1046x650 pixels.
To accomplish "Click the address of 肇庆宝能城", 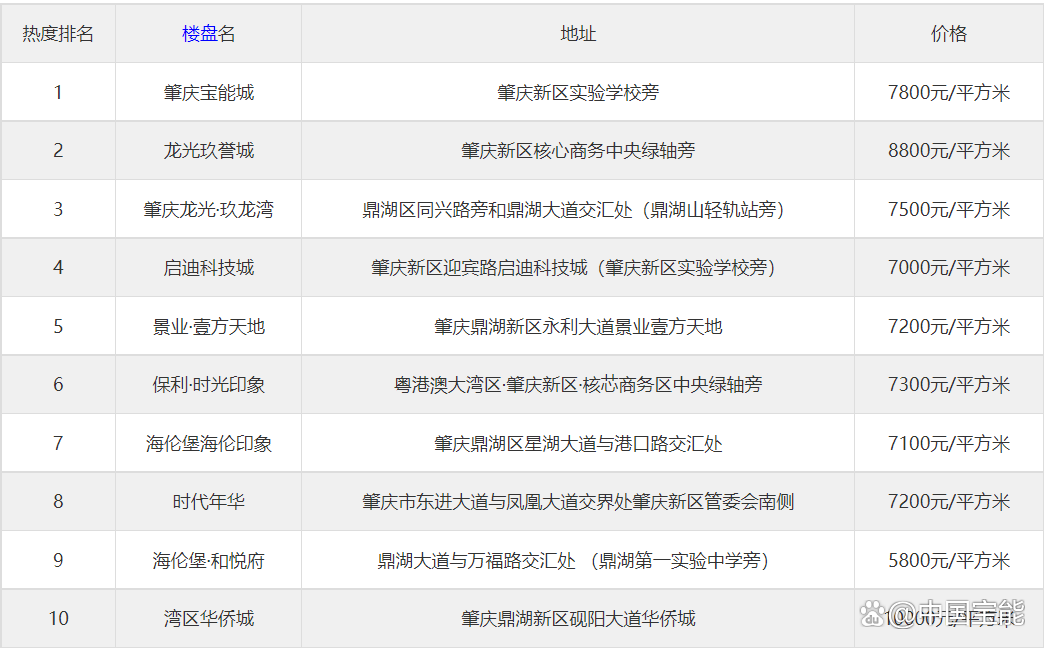I will click(578, 92).
